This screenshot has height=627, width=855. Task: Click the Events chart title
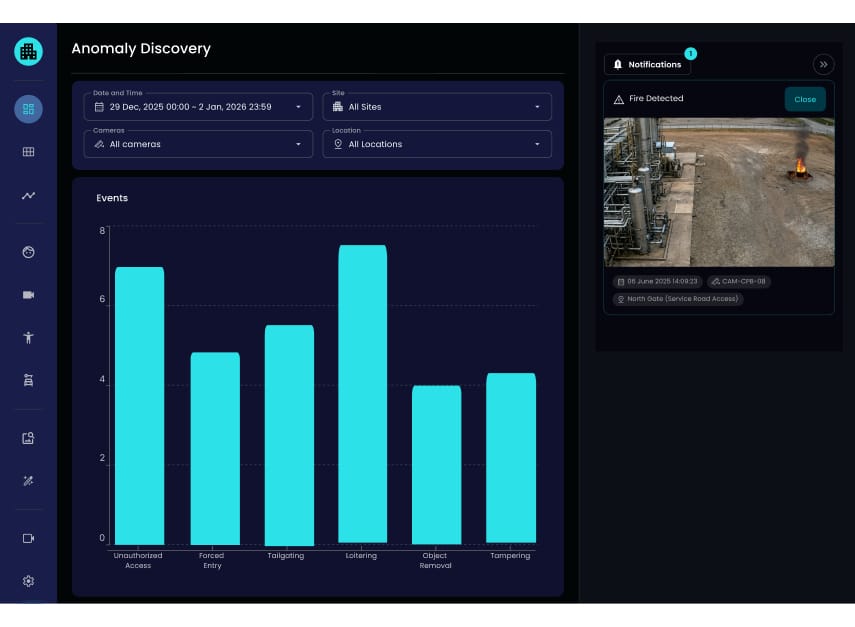point(112,198)
